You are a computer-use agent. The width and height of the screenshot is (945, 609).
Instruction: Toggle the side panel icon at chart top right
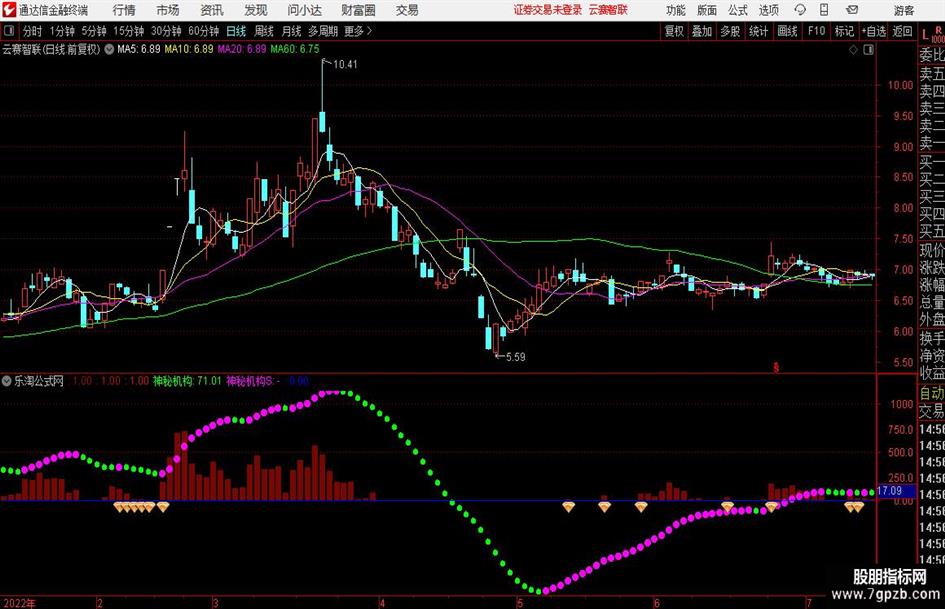tap(868, 50)
